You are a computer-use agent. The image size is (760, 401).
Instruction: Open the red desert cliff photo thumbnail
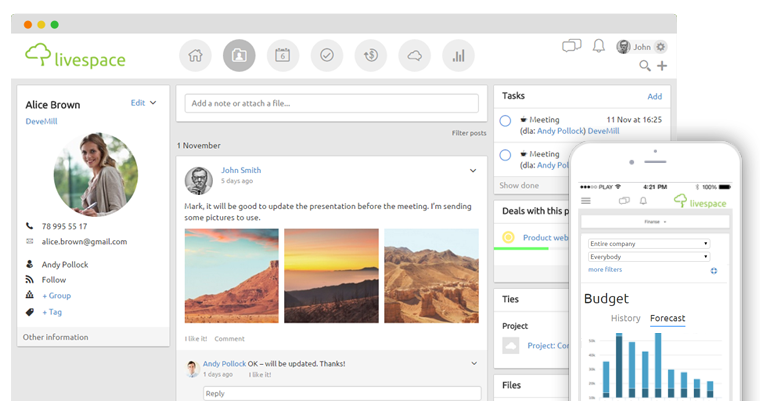[232, 276]
